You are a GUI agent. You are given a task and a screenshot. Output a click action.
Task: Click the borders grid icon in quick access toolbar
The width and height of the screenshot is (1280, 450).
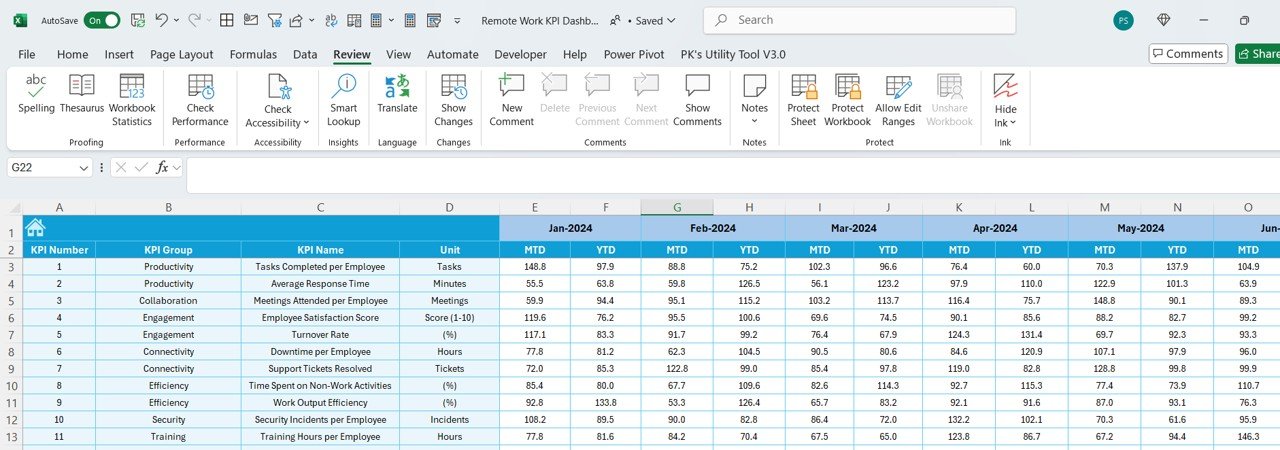coord(227,20)
